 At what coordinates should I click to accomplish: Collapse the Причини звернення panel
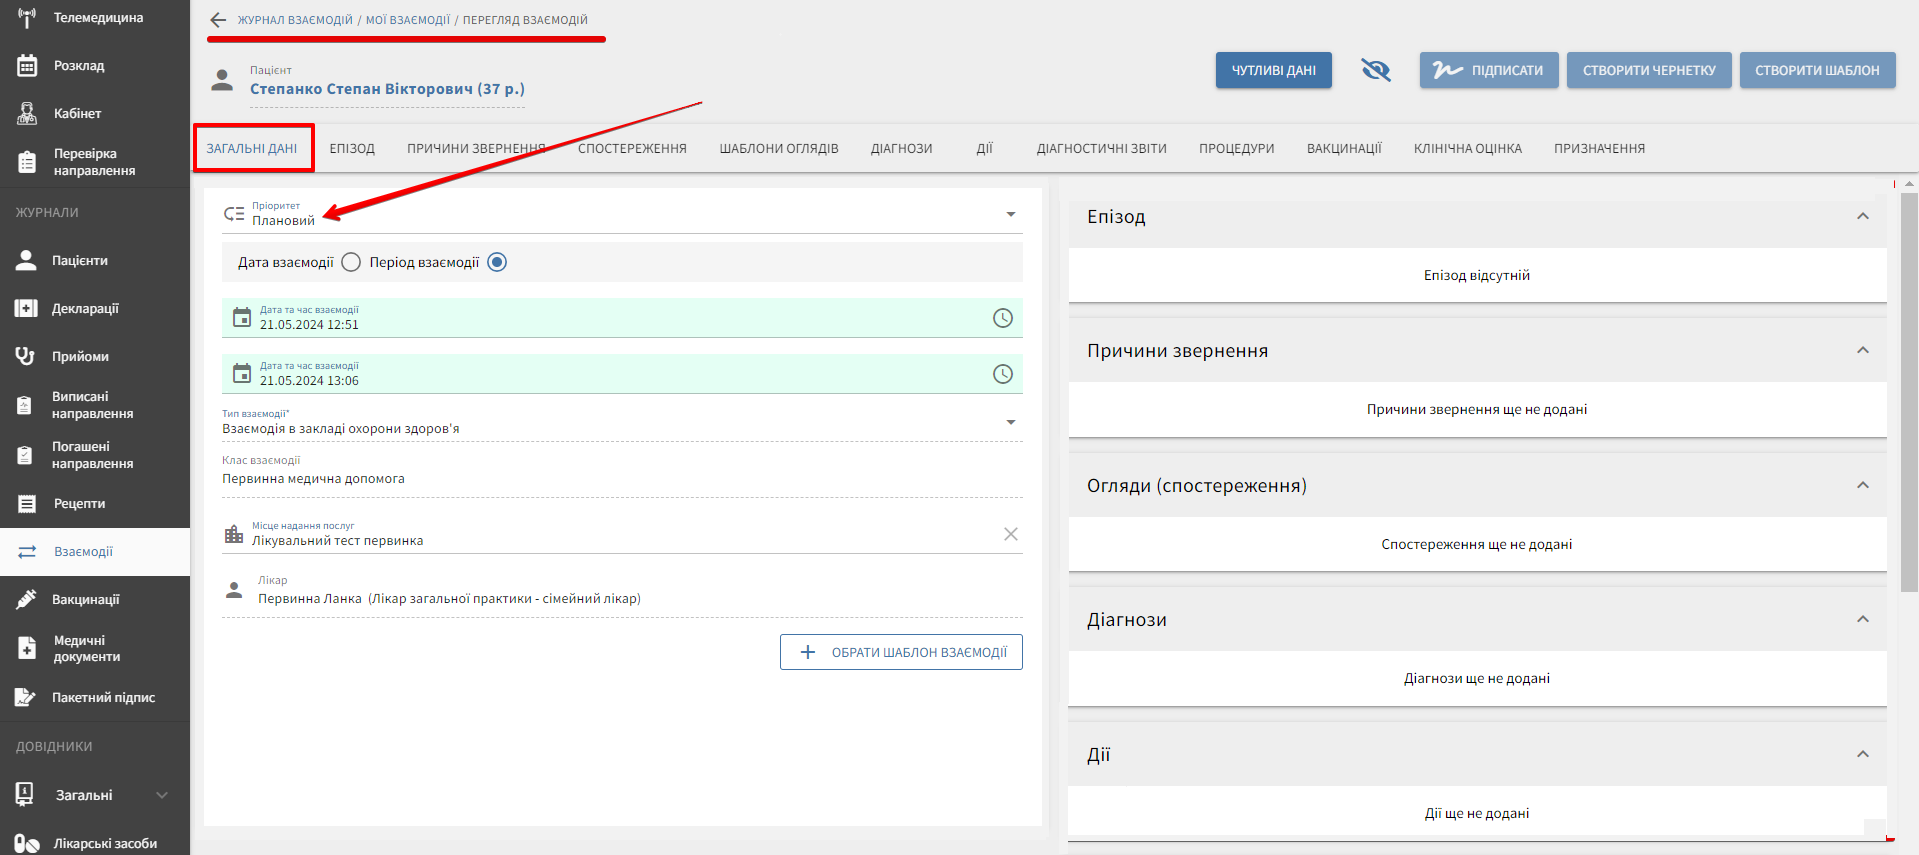1862,351
